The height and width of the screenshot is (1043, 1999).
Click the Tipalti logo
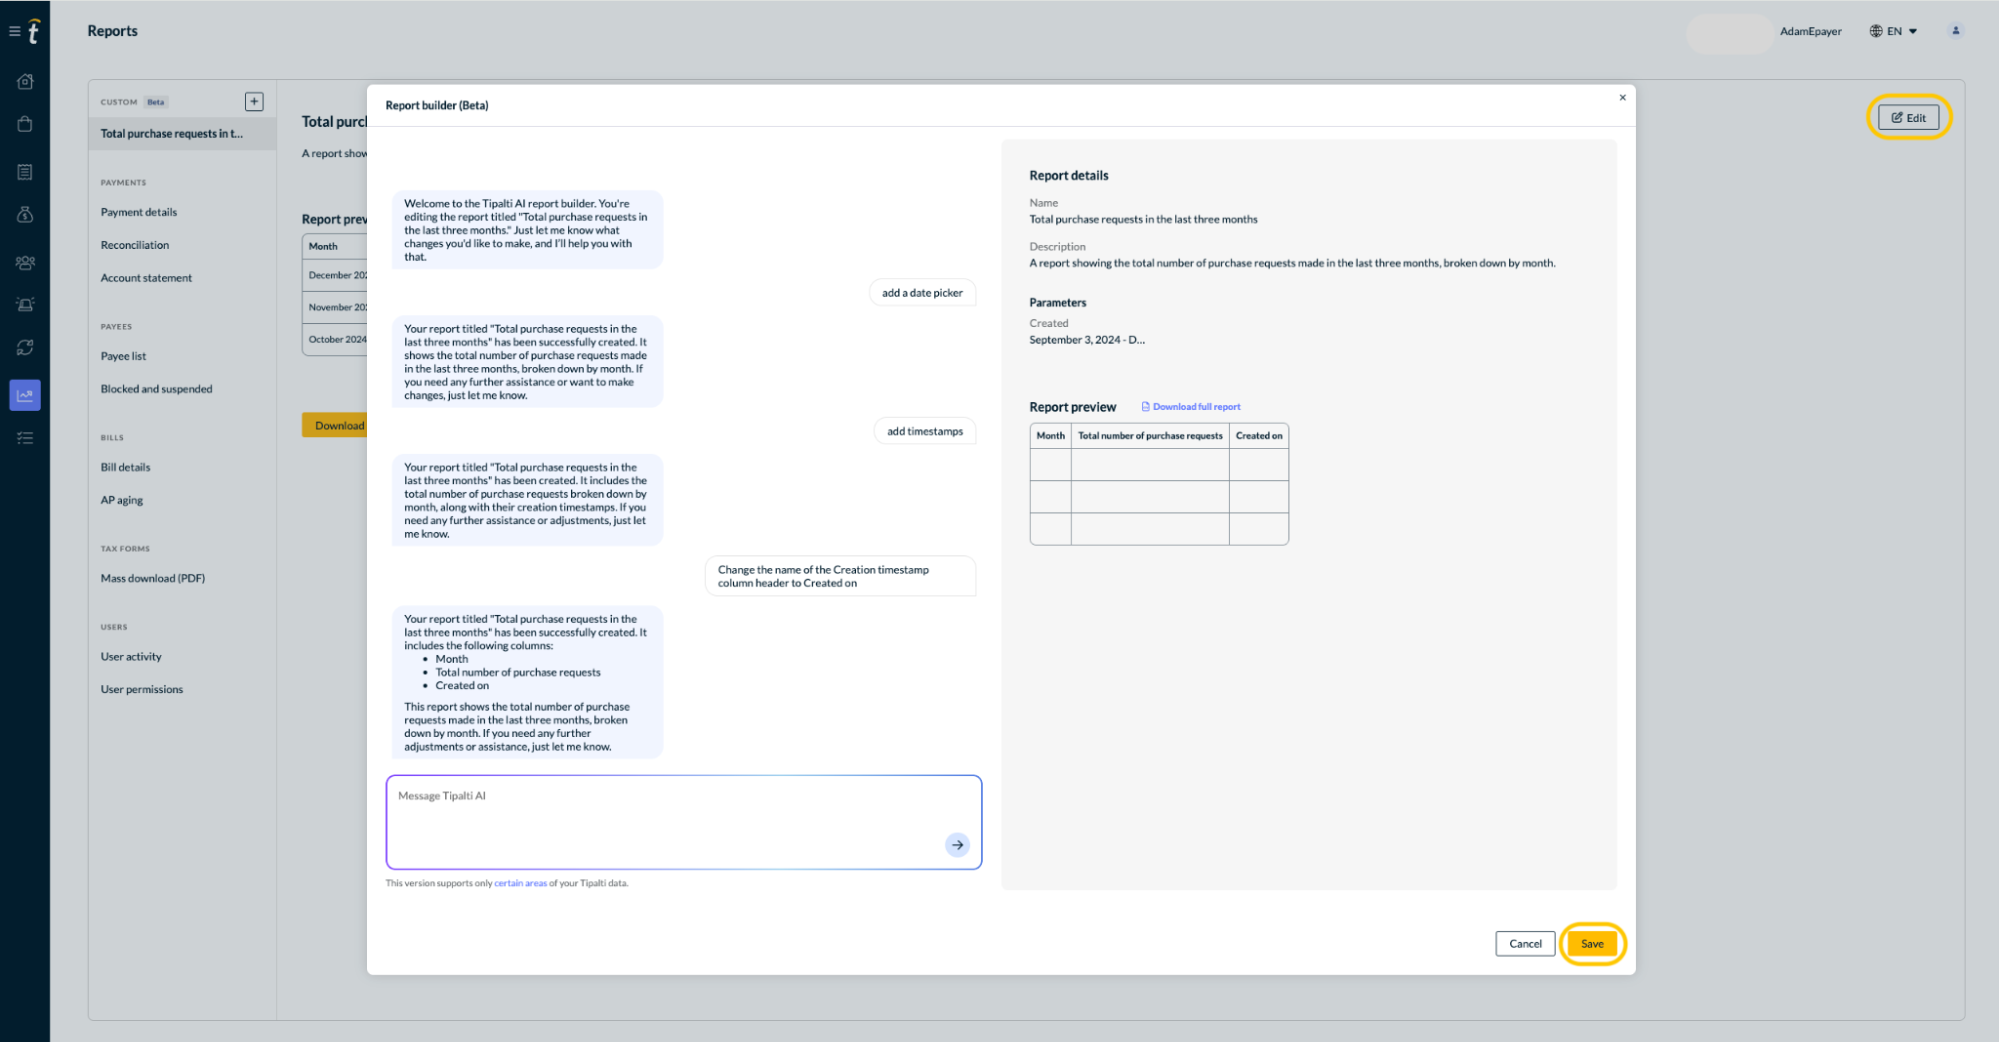tap(33, 32)
